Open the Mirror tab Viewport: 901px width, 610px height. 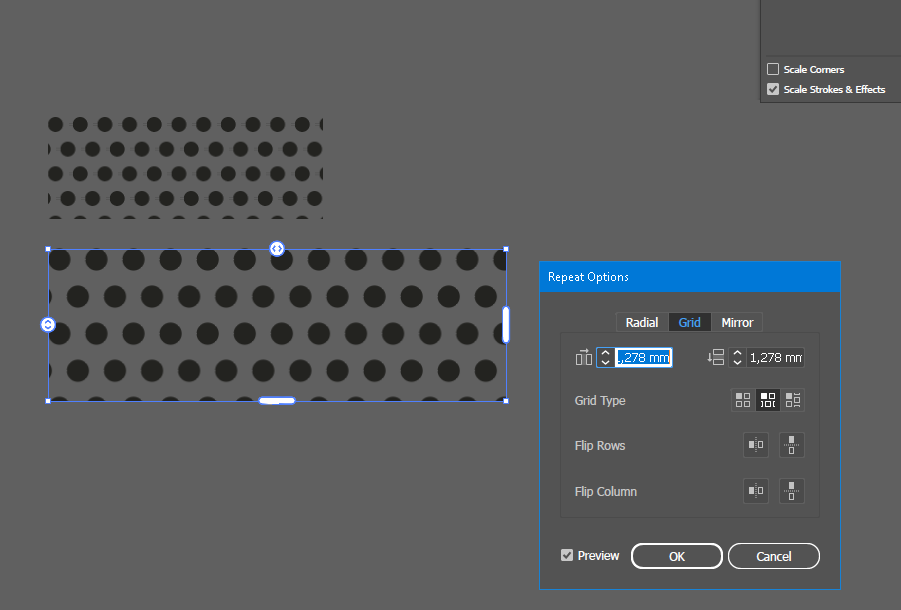pyautogui.click(x=737, y=323)
